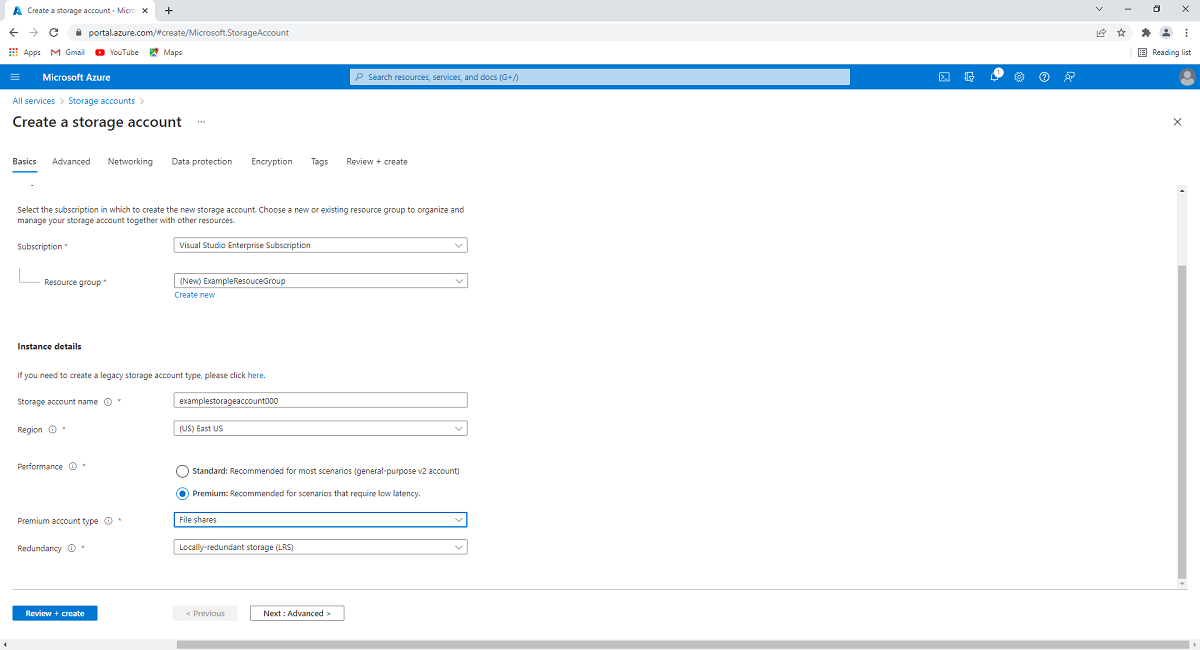The height and width of the screenshot is (650, 1200).
Task: Click the form scrollbar's up arrow
Action: click(x=1183, y=190)
